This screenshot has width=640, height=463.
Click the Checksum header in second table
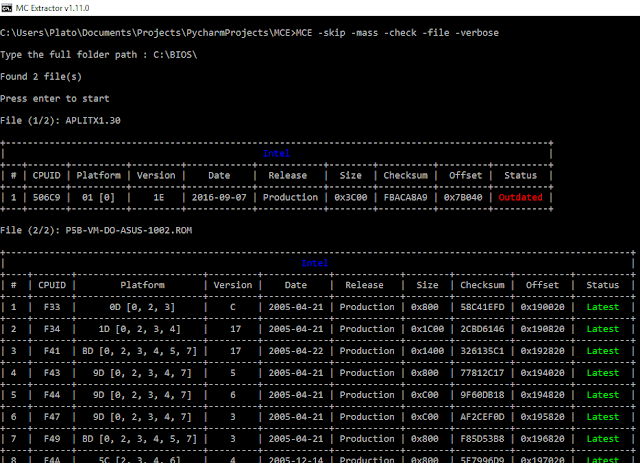tap(482, 285)
